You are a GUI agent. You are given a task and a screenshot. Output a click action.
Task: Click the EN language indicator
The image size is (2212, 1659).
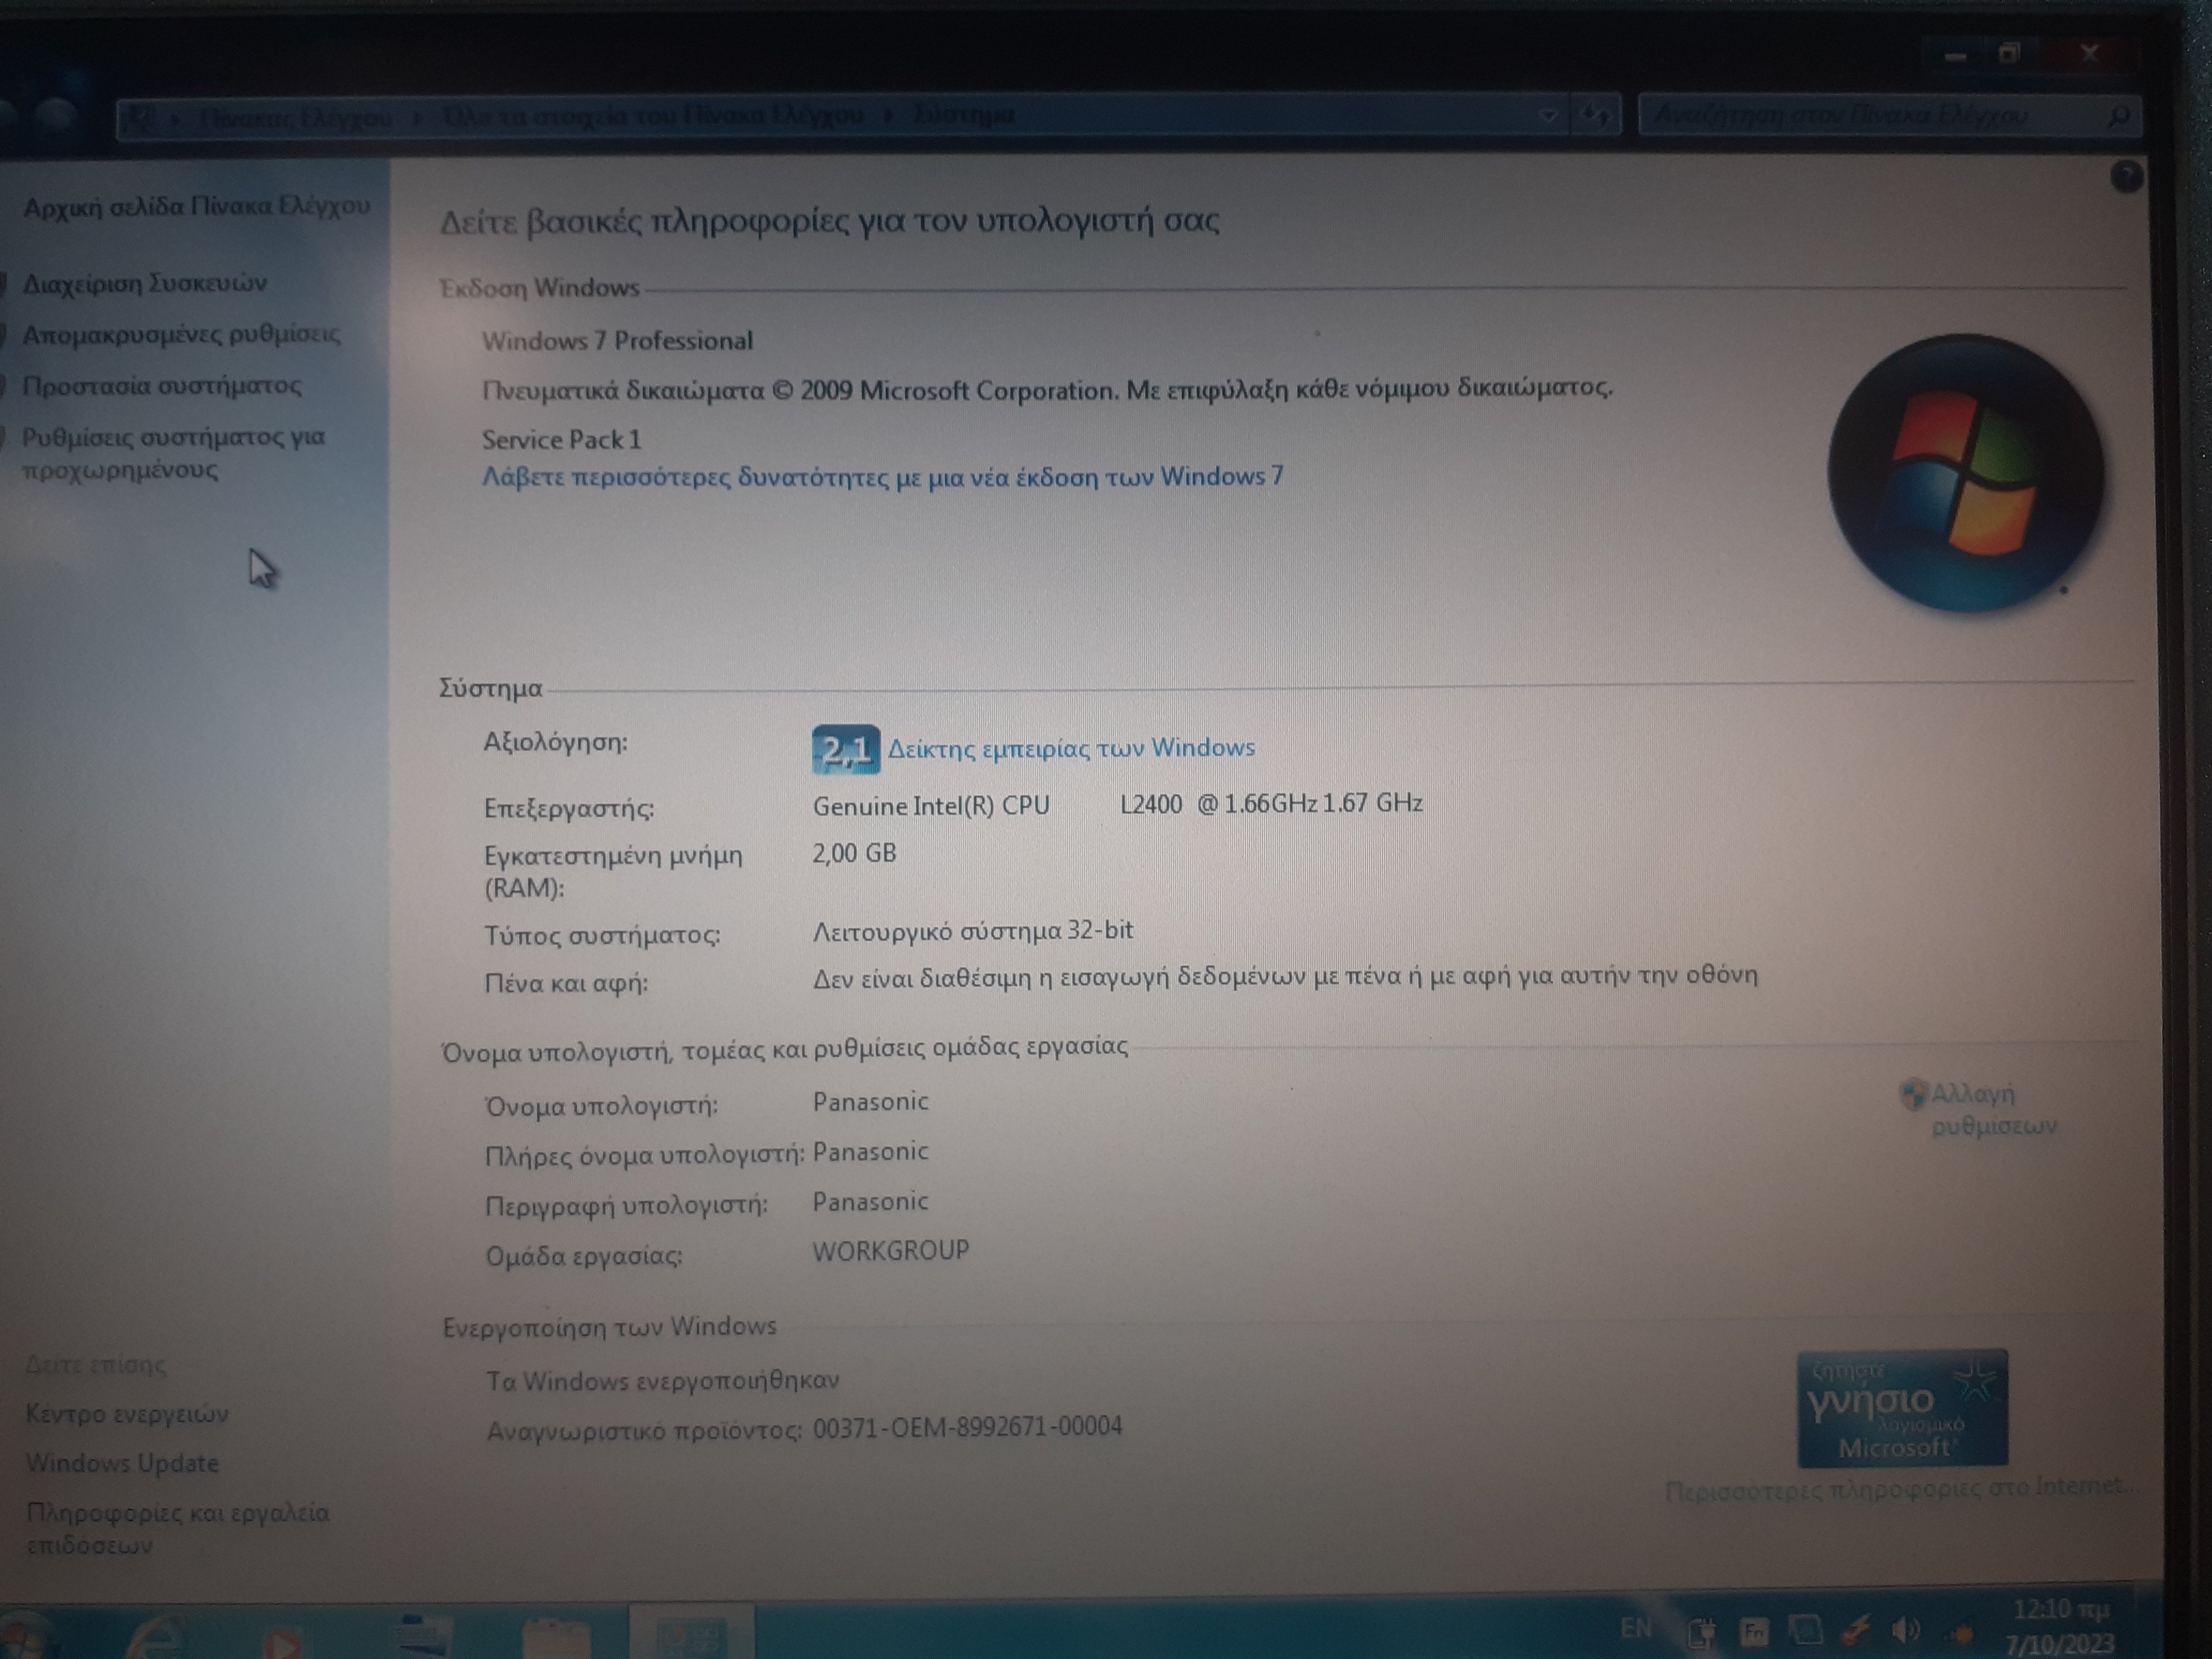pyautogui.click(x=1636, y=1629)
